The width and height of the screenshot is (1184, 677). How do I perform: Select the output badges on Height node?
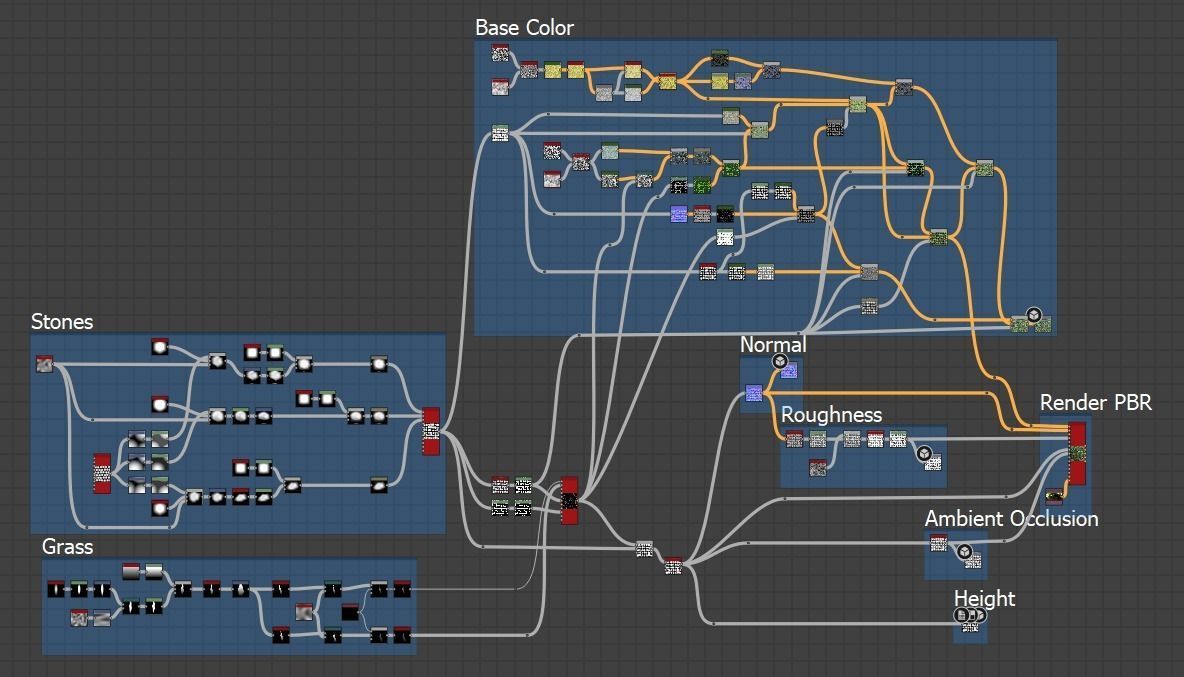click(970, 615)
